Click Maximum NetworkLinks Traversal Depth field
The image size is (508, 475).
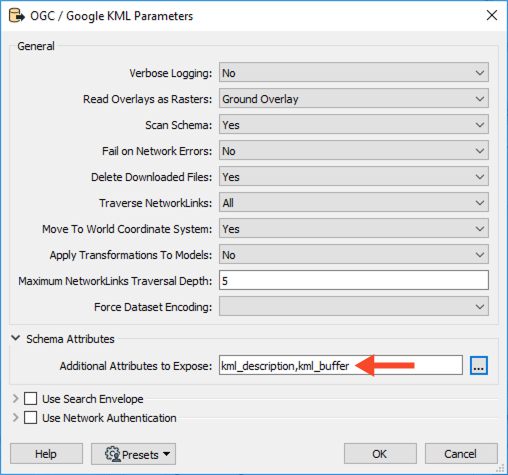click(x=354, y=280)
